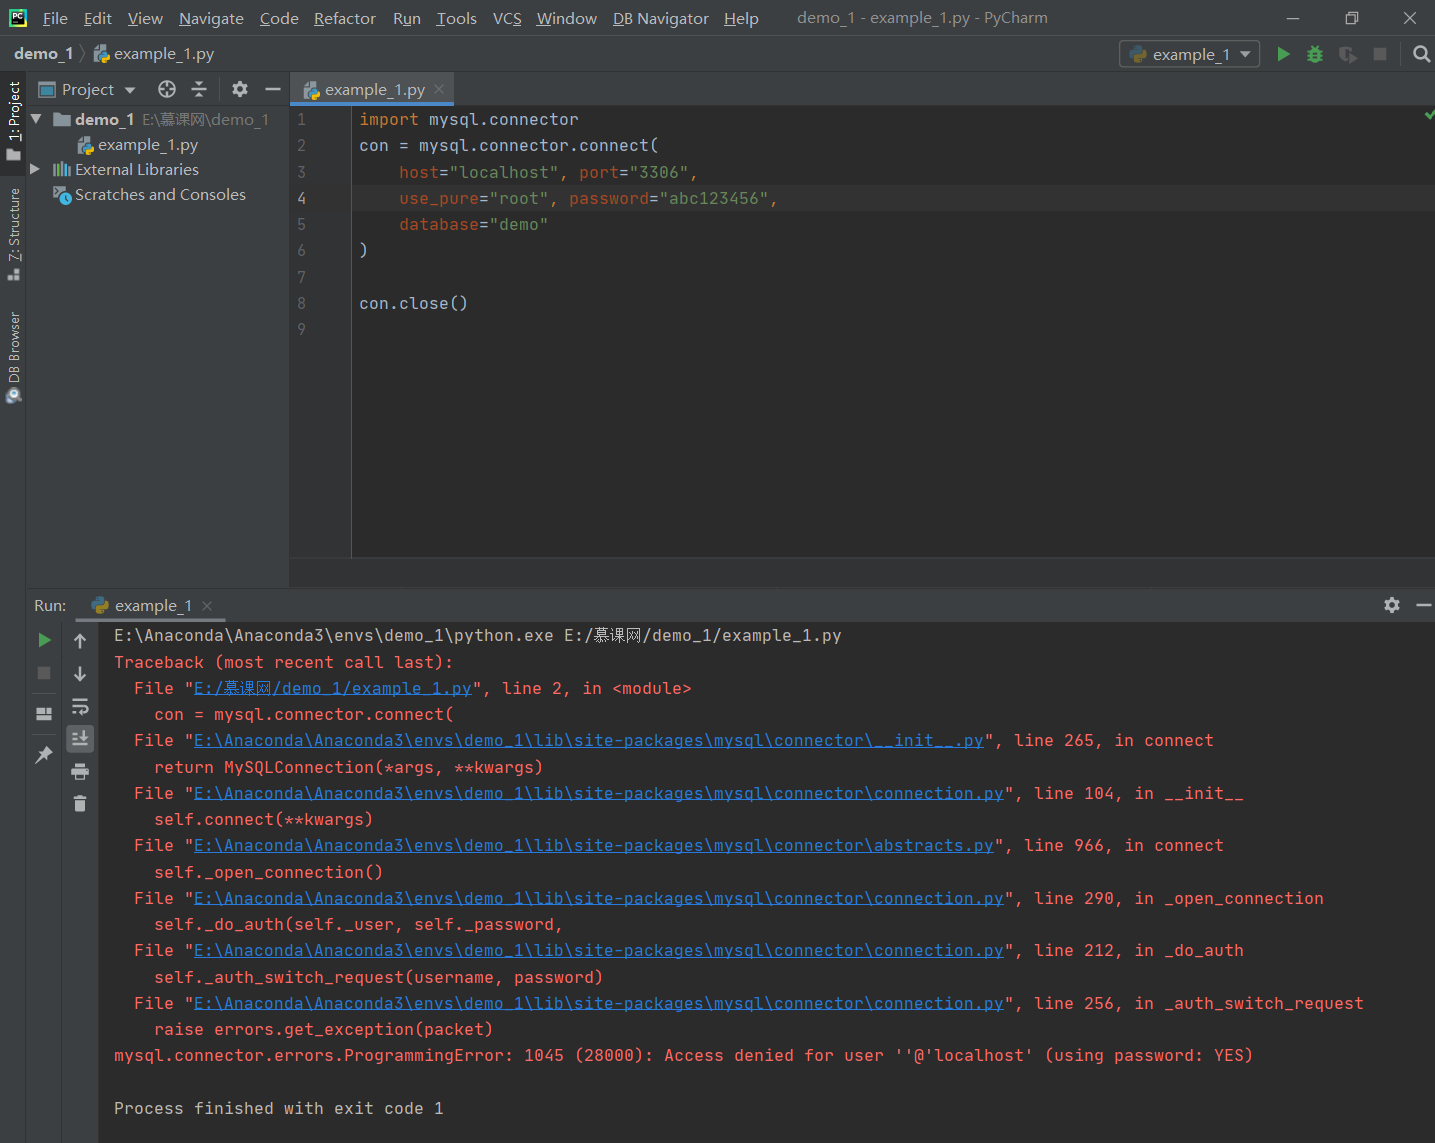1435x1143 pixels.
Task: Open Run panel settings gear
Action: click(1392, 605)
